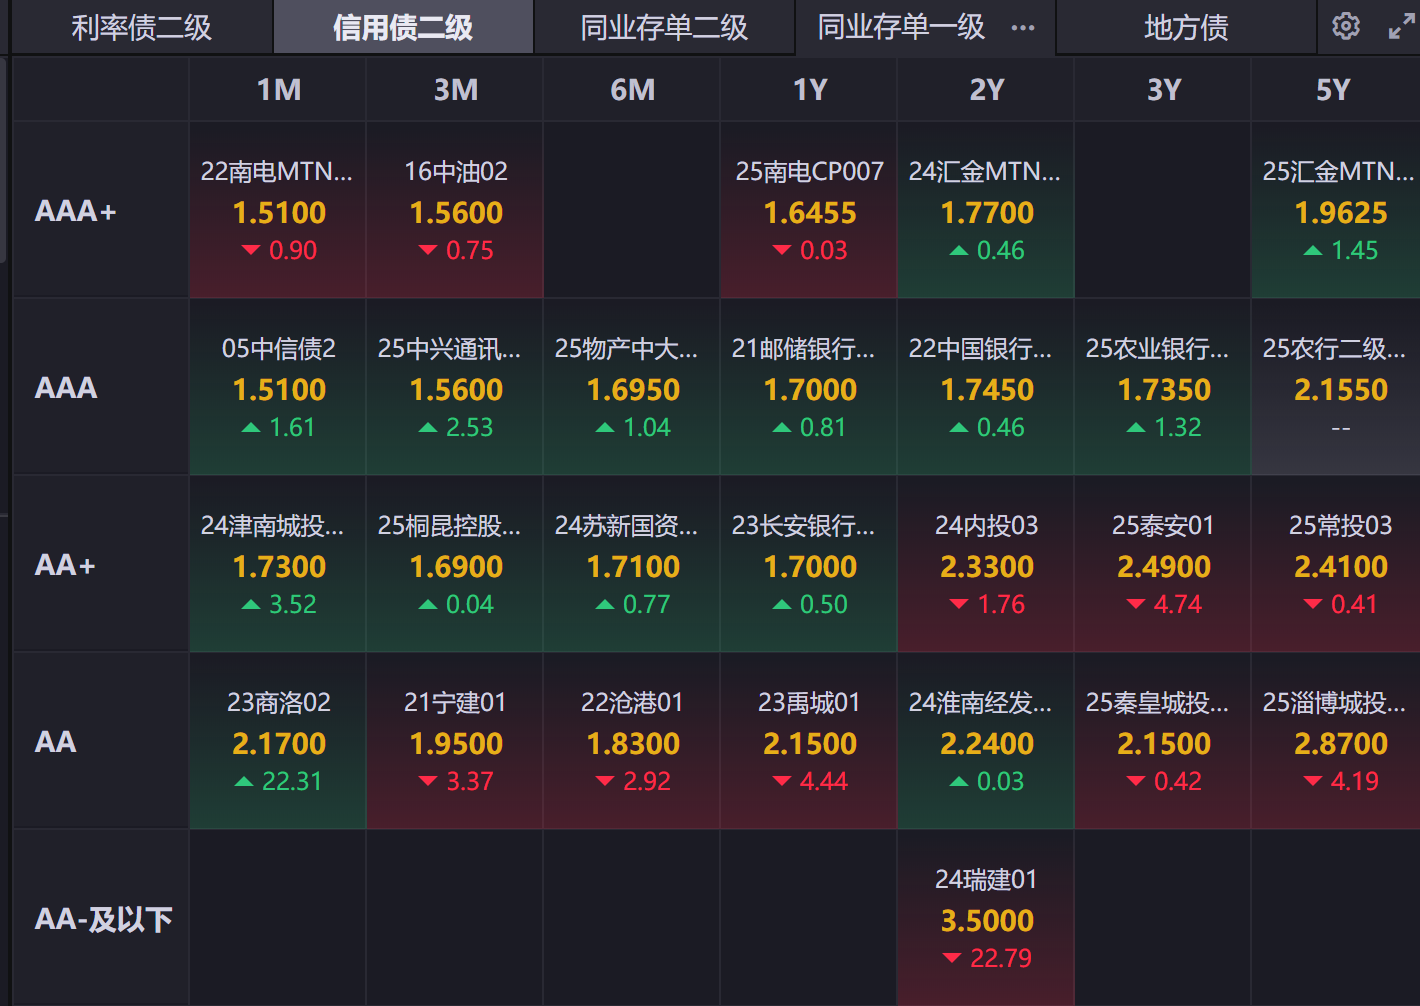Select the AAA+ rating row label

pyautogui.click(x=76, y=211)
